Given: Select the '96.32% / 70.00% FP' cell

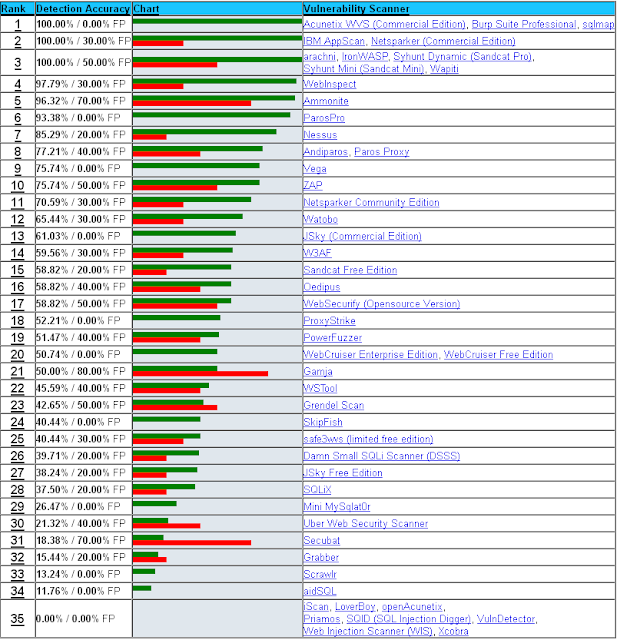Looking at the screenshot, I should tap(84, 101).
